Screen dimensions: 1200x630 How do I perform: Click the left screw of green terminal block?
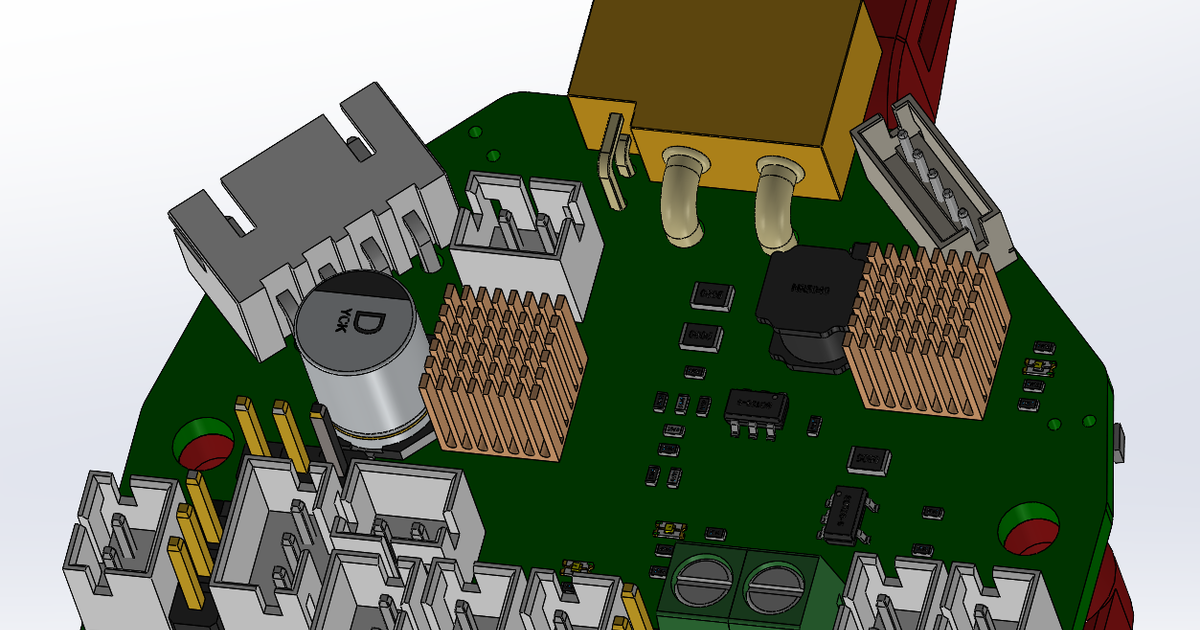[x=707, y=582]
